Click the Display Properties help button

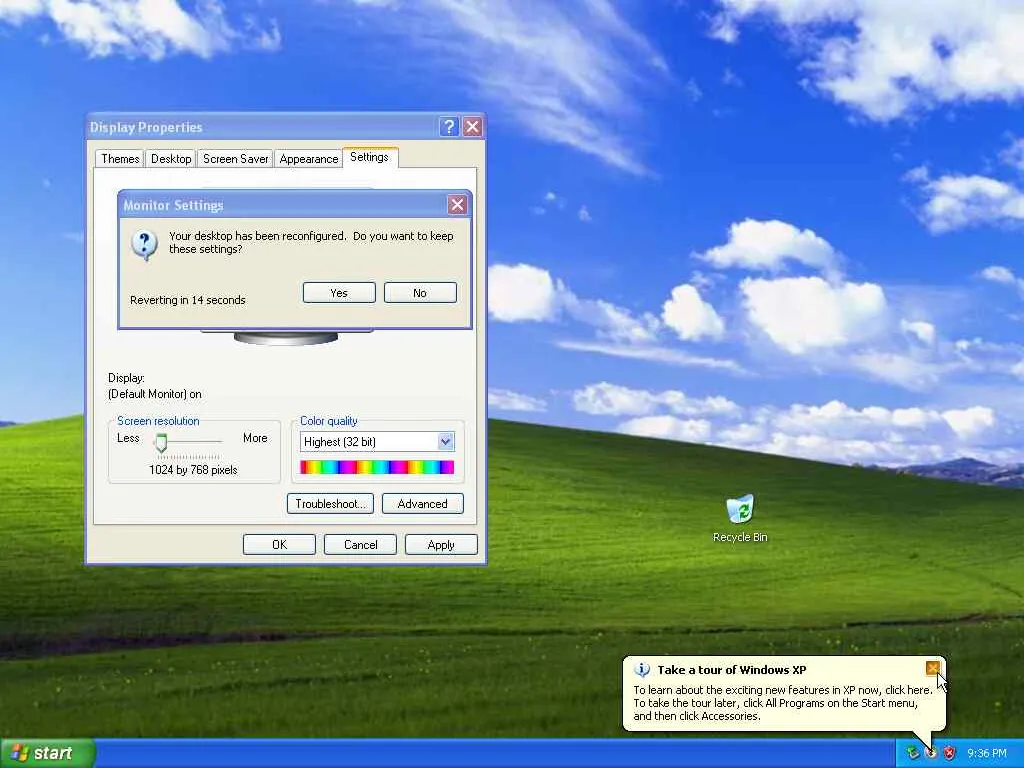pyautogui.click(x=449, y=127)
